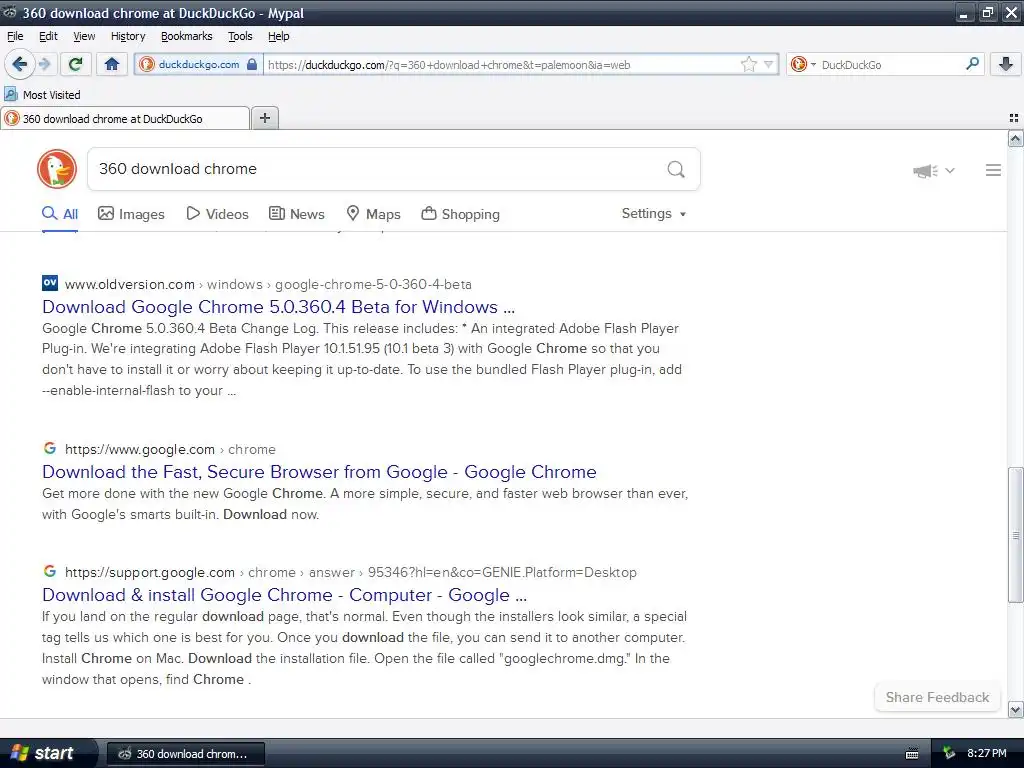Open the Help menu
This screenshot has width=1024, height=768.
tap(278, 36)
